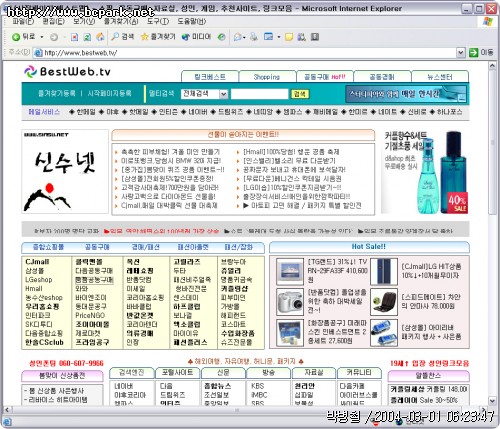Click the vertical scrollbar down arrow
Viewport: 500px width, 429px height.
pyautogui.click(x=492, y=401)
